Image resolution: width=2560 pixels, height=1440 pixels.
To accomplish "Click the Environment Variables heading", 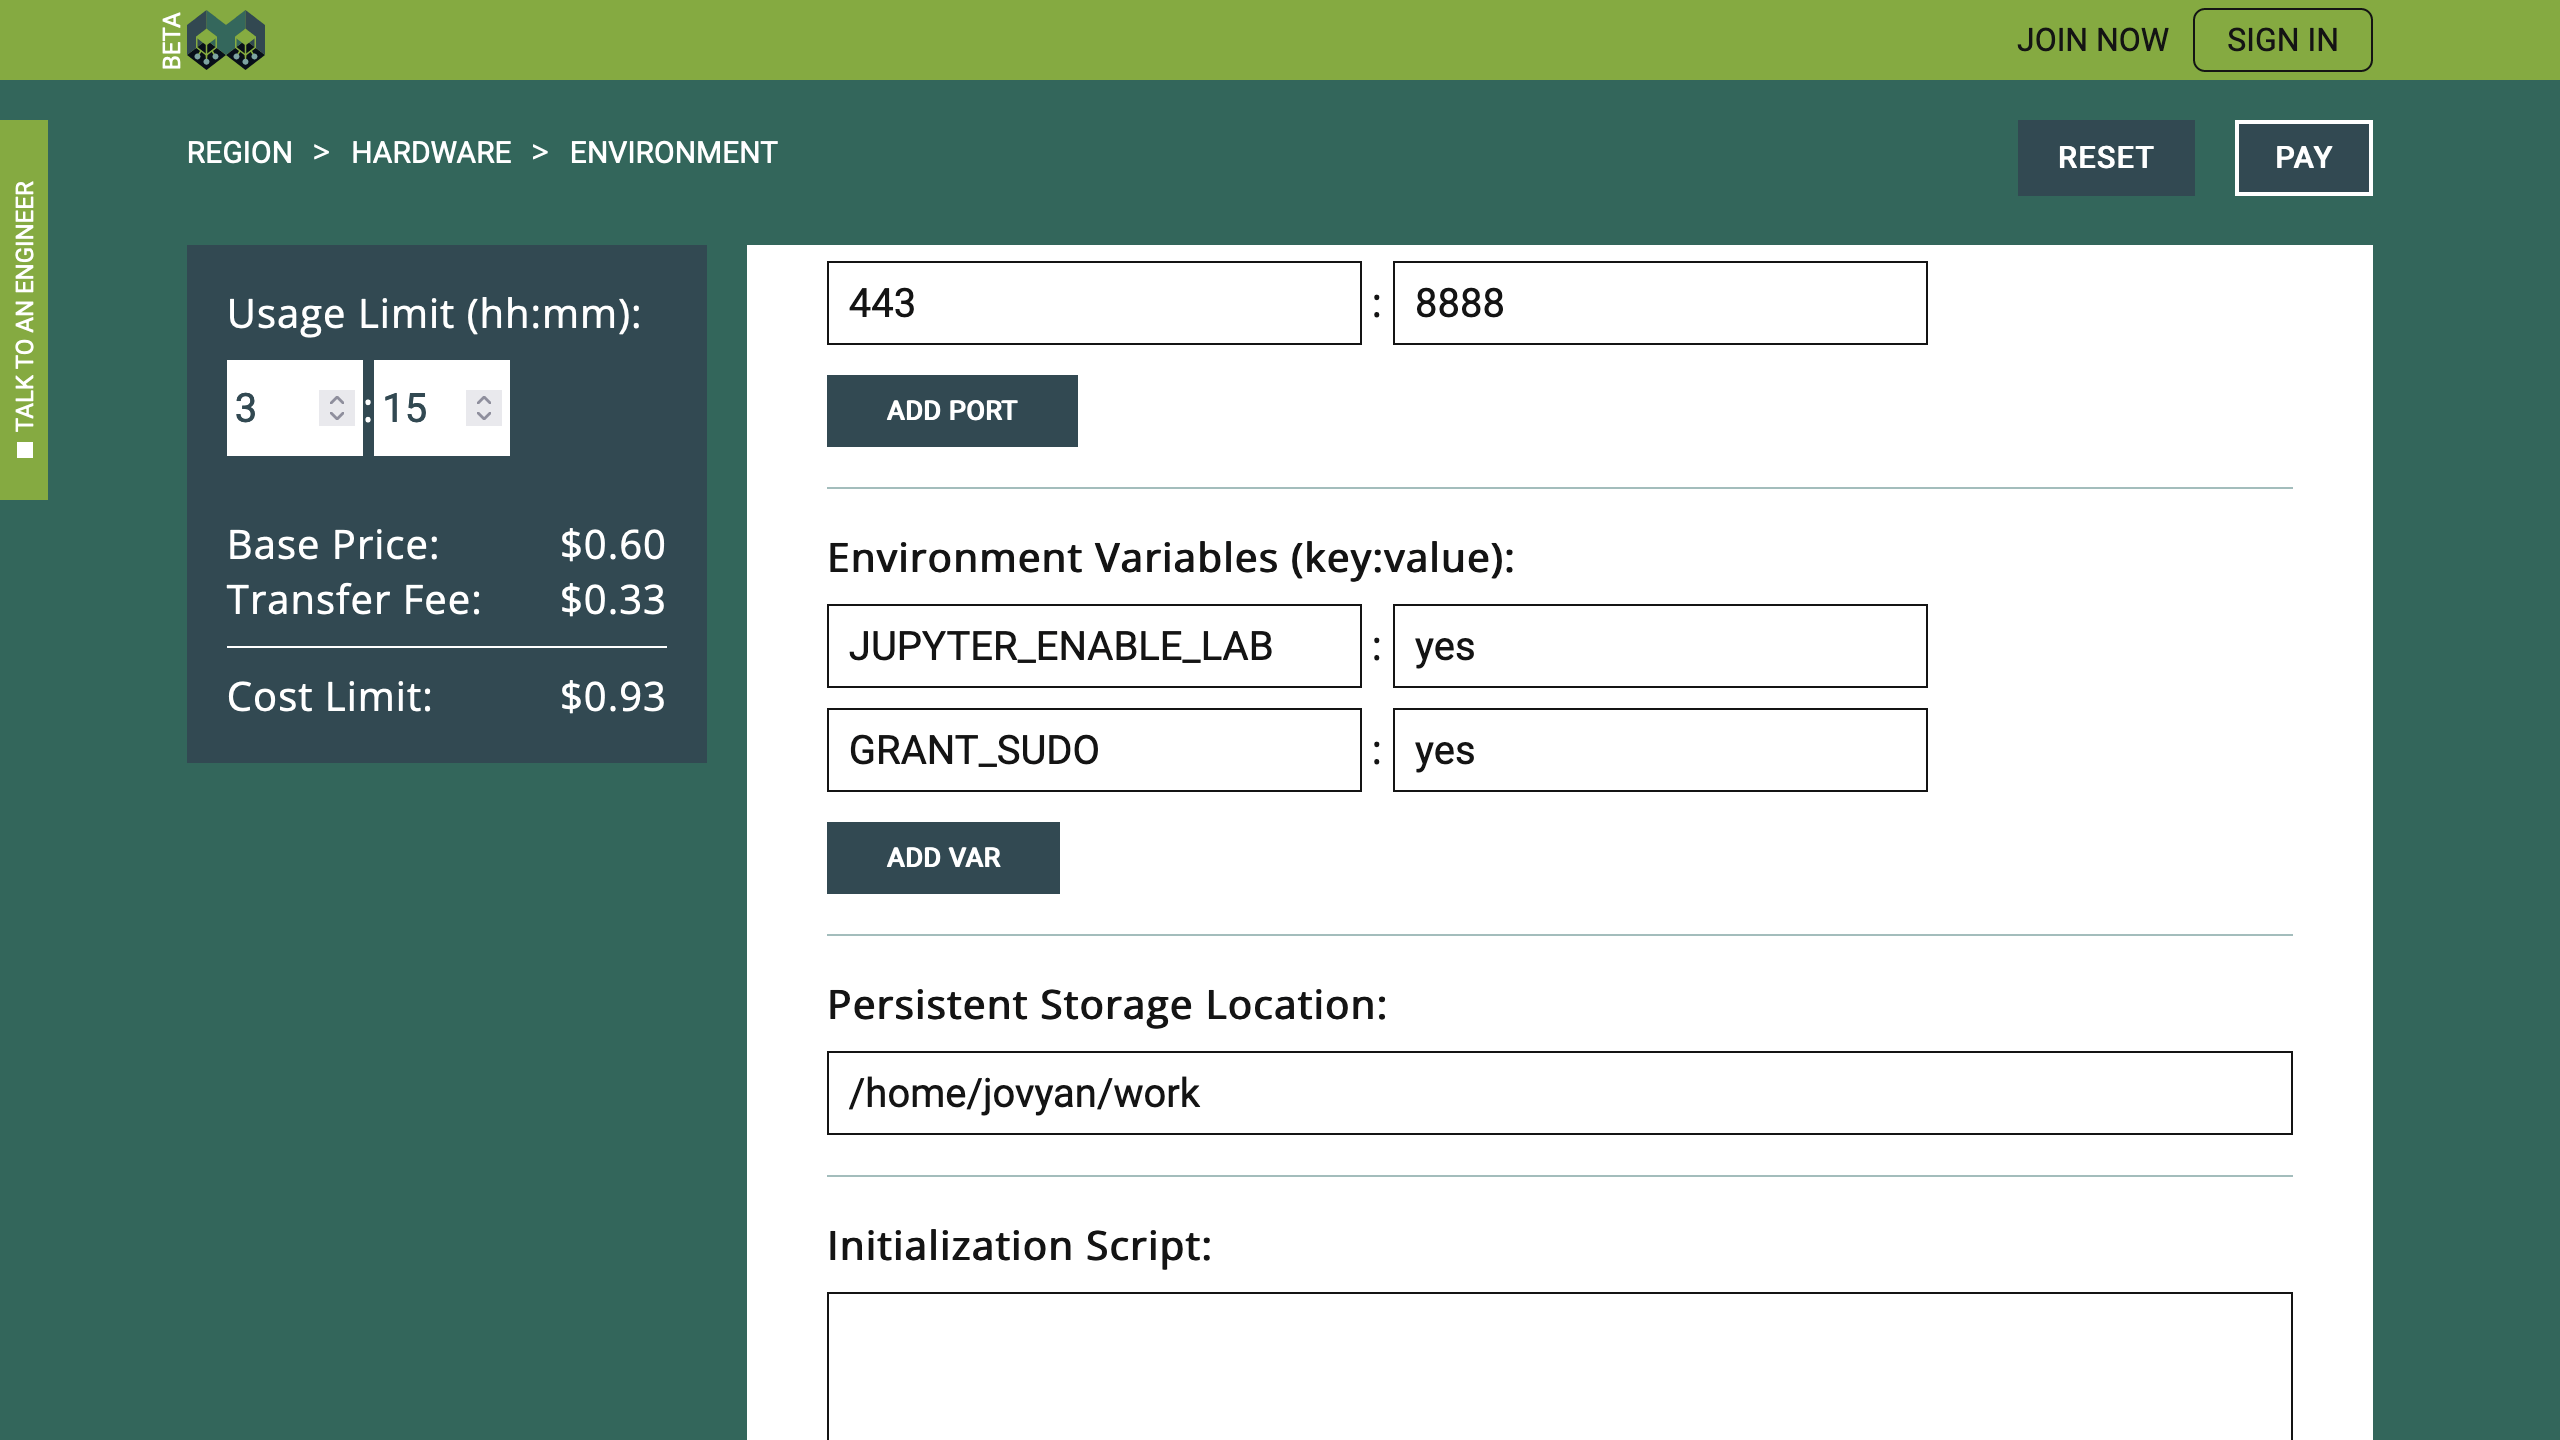I will [x=1171, y=558].
